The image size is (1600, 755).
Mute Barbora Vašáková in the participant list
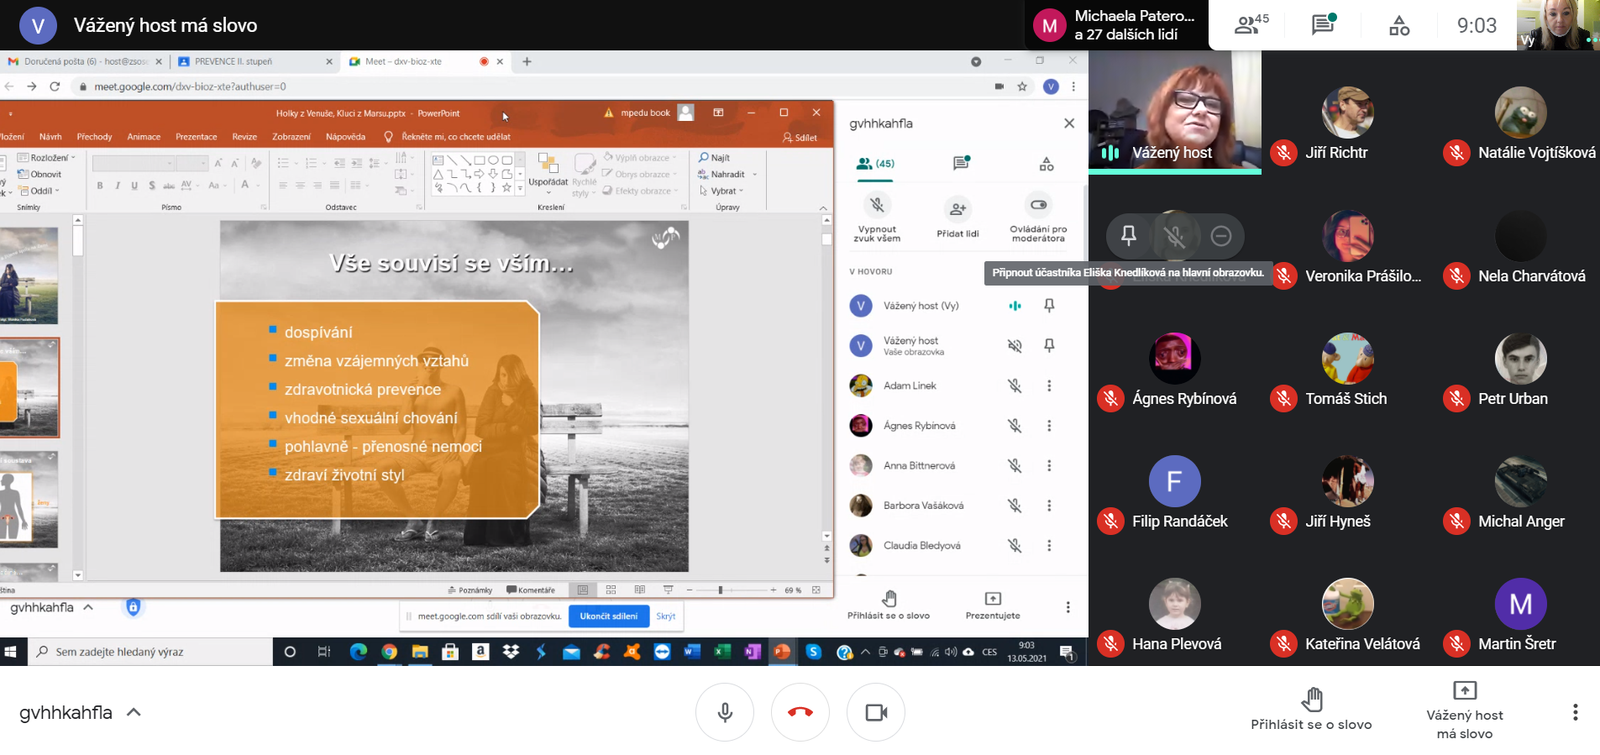pyautogui.click(x=1014, y=505)
